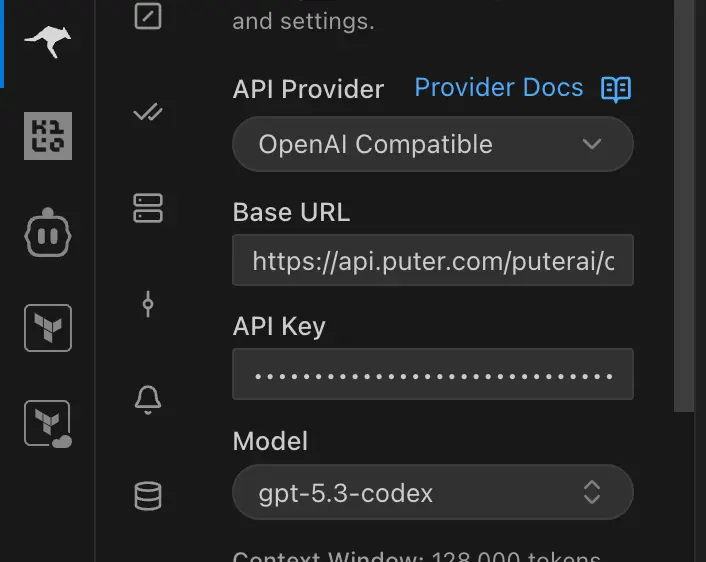Open the Kilo Code sidebar icon
The image size is (706, 562).
(48, 136)
